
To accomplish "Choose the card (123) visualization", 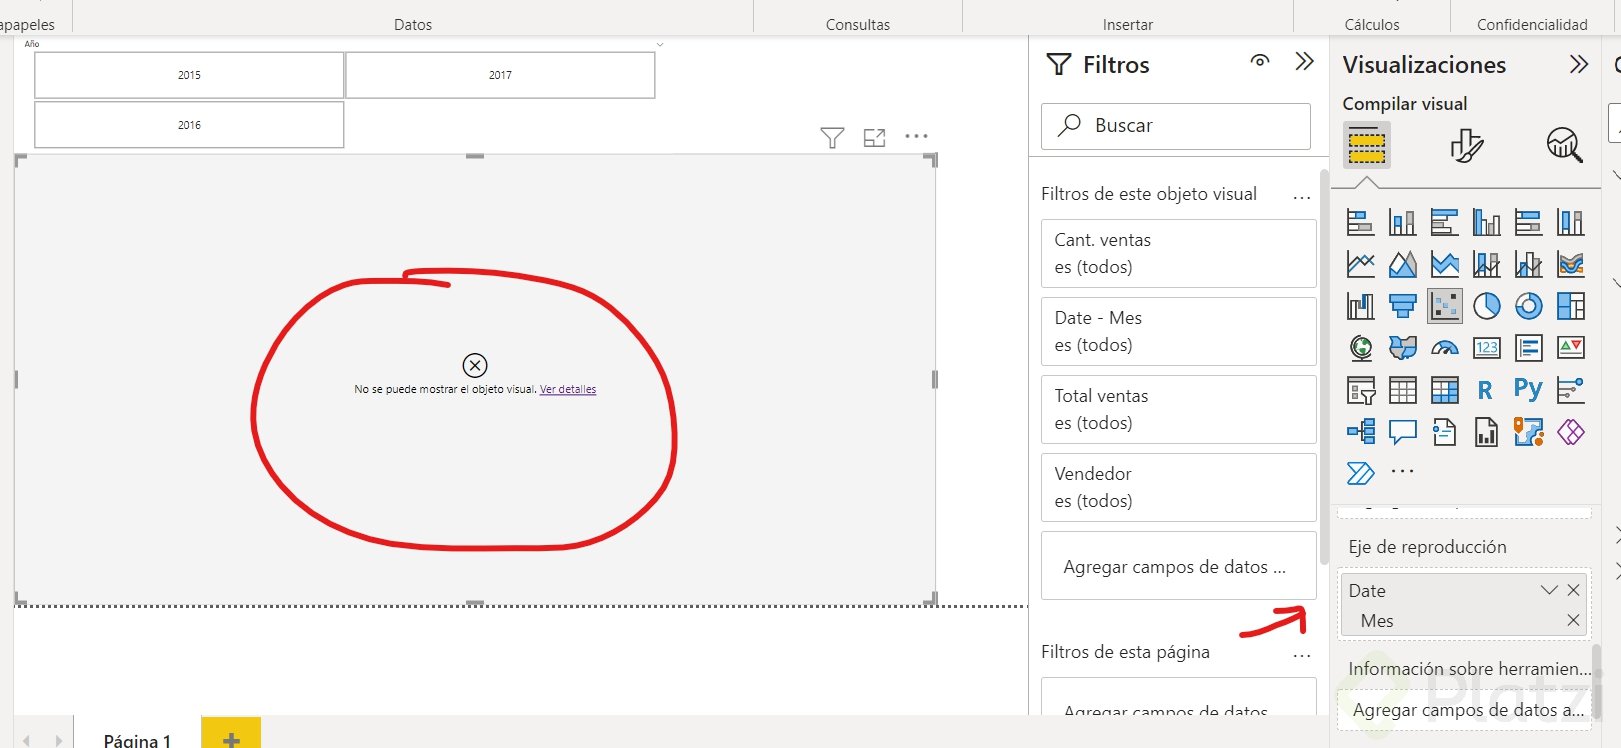I will 1486,348.
